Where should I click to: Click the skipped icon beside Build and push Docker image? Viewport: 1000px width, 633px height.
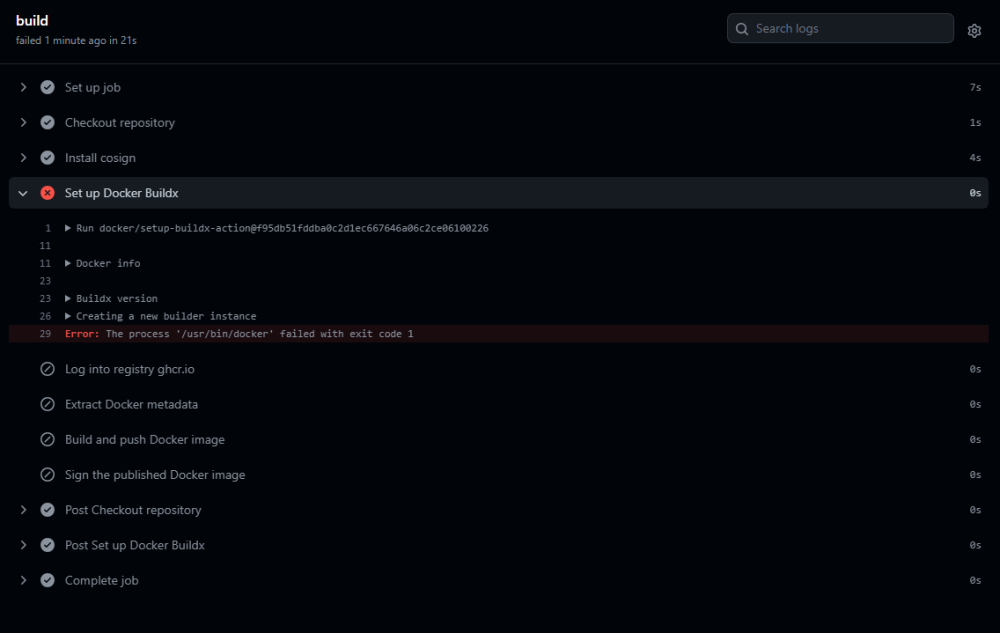(x=47, y=439)
